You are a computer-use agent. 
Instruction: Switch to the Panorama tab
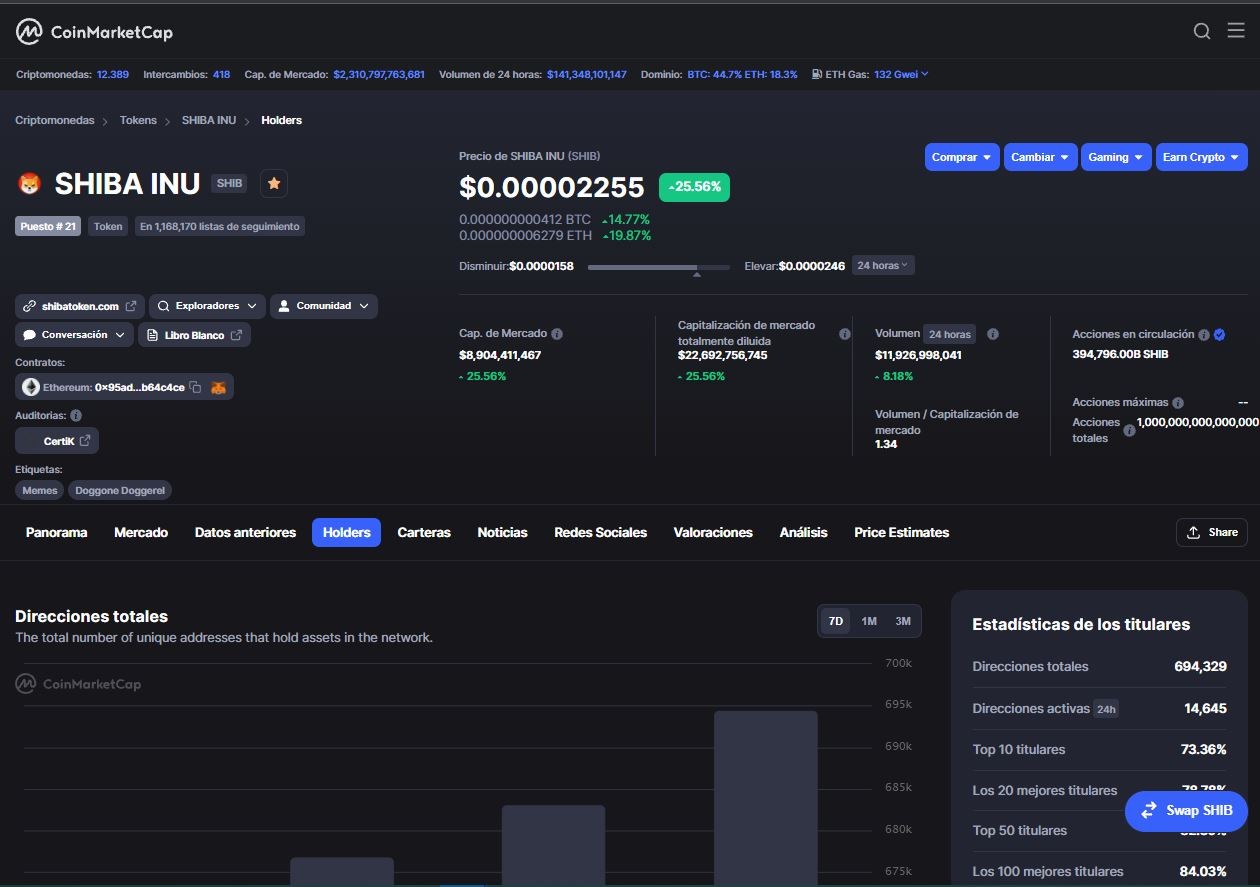tap(57, 532)
